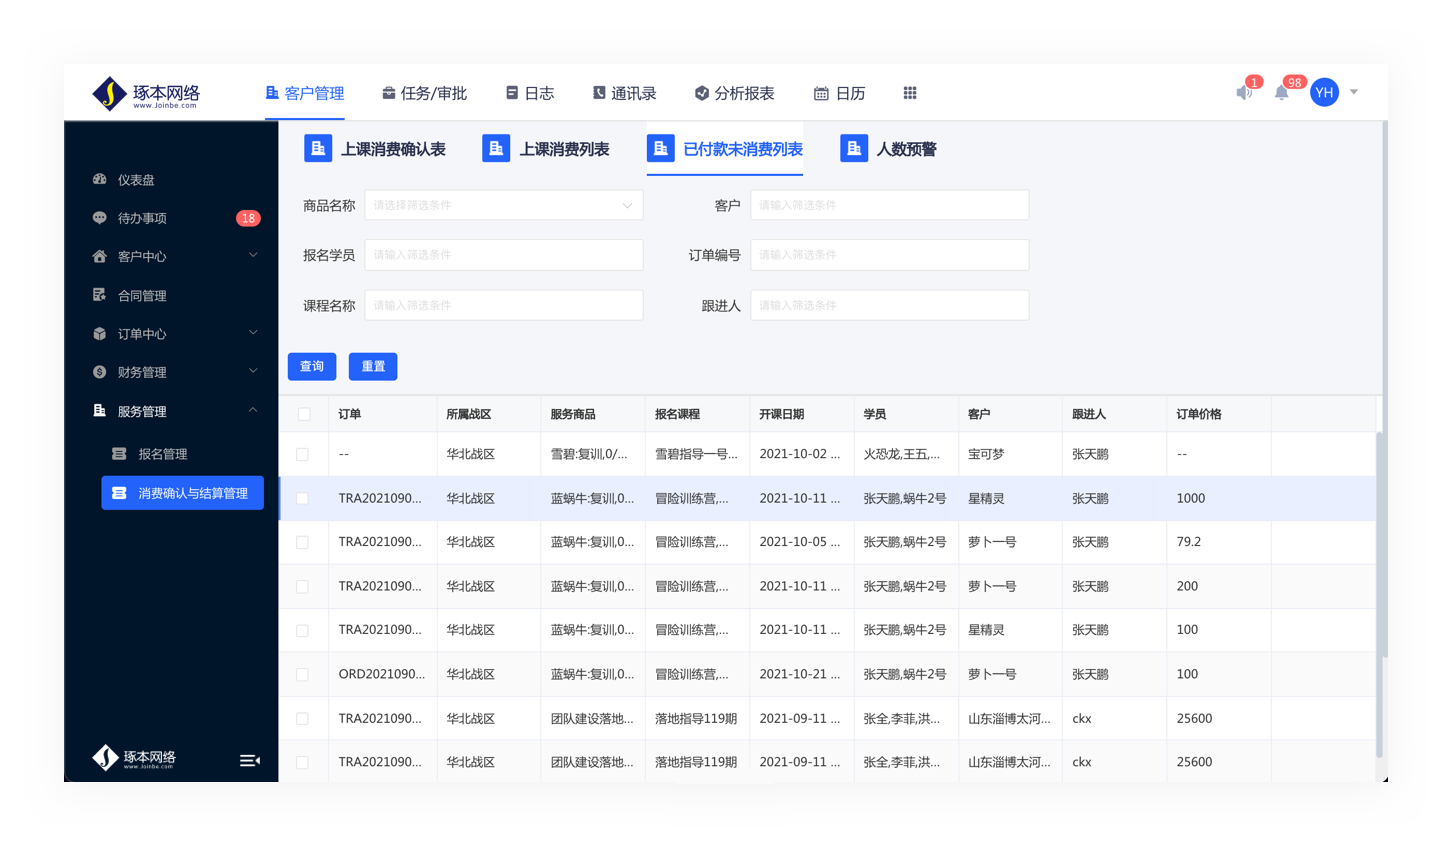Click the 财务管理 dollar icon

point(99,372)
